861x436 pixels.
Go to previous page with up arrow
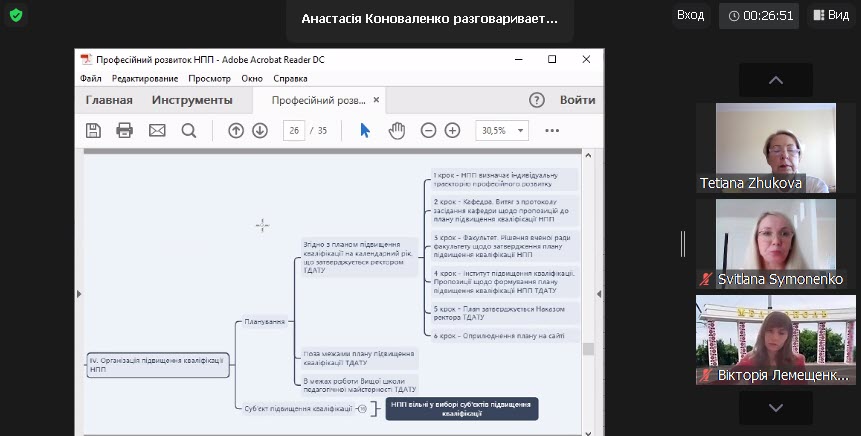click(x=236, y=130)
